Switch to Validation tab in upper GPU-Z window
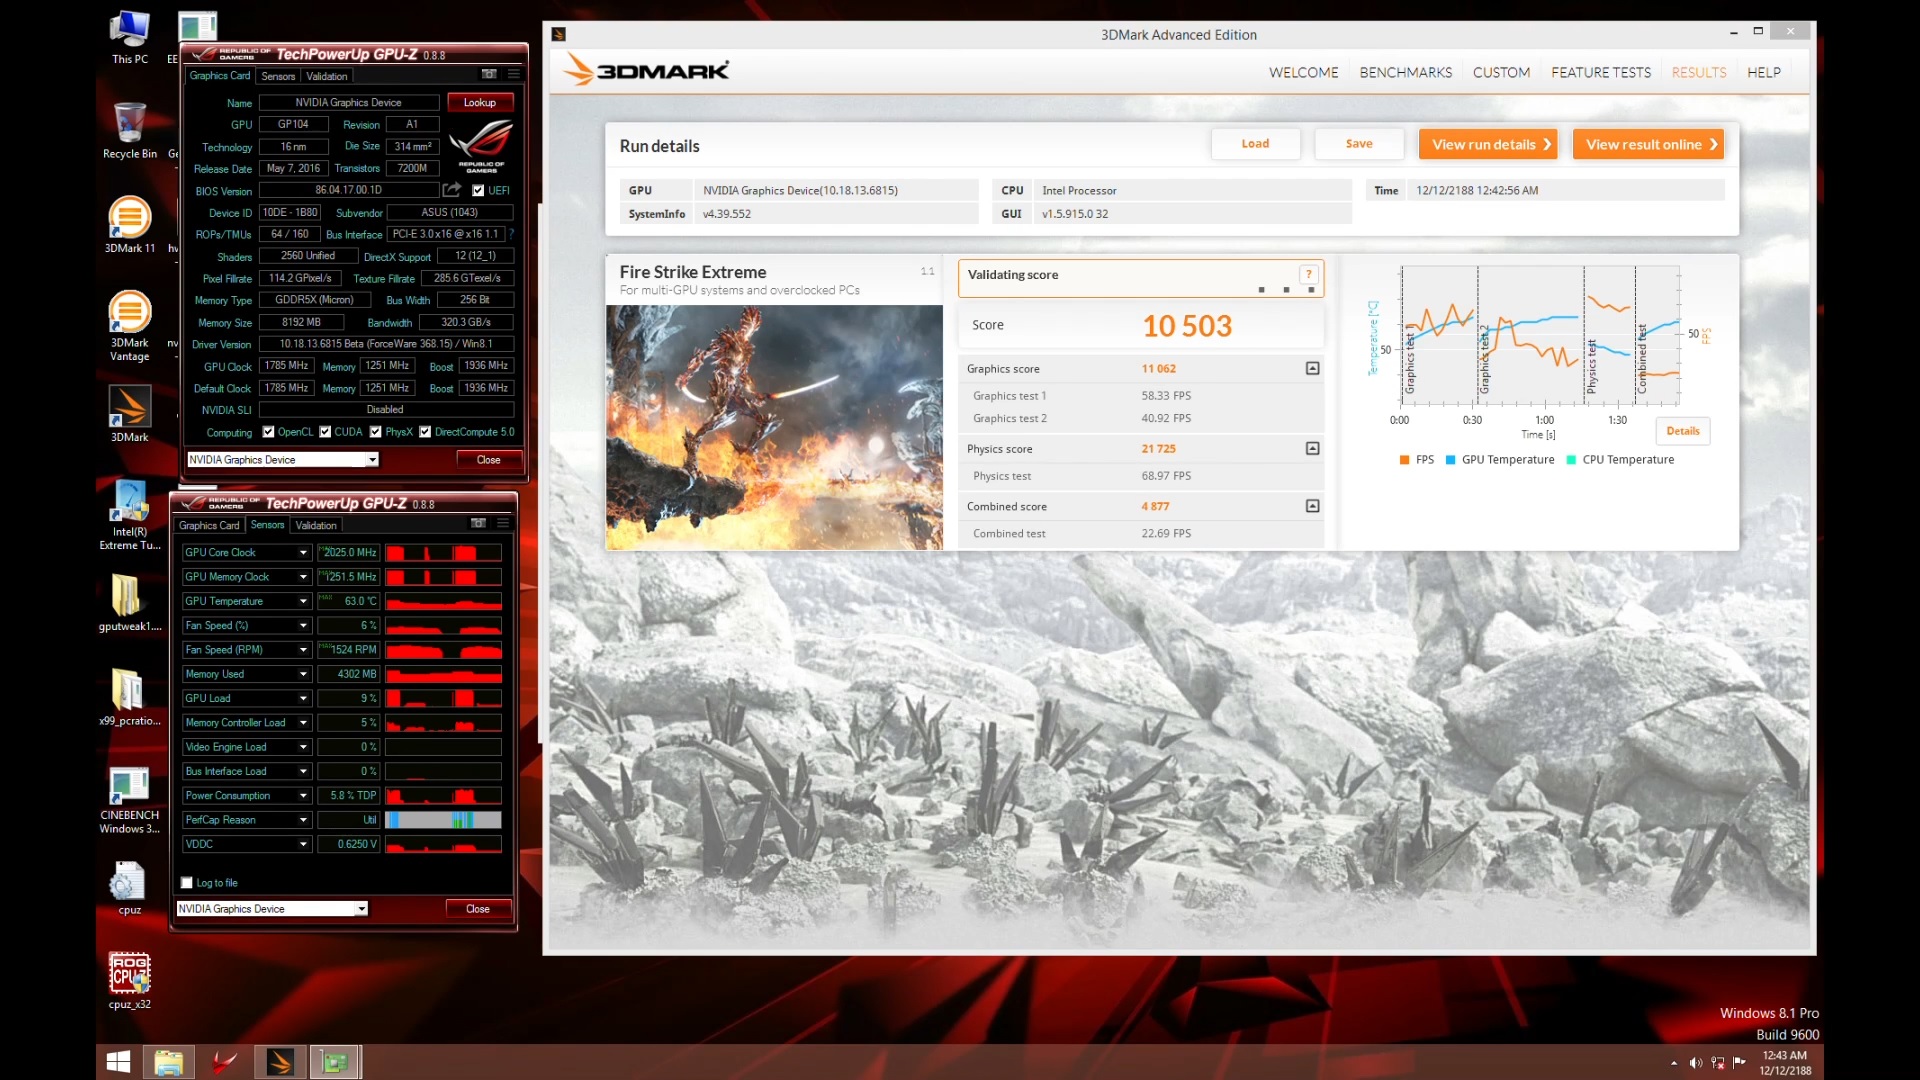This screenshot has width=1920, height=1080. 326,76
